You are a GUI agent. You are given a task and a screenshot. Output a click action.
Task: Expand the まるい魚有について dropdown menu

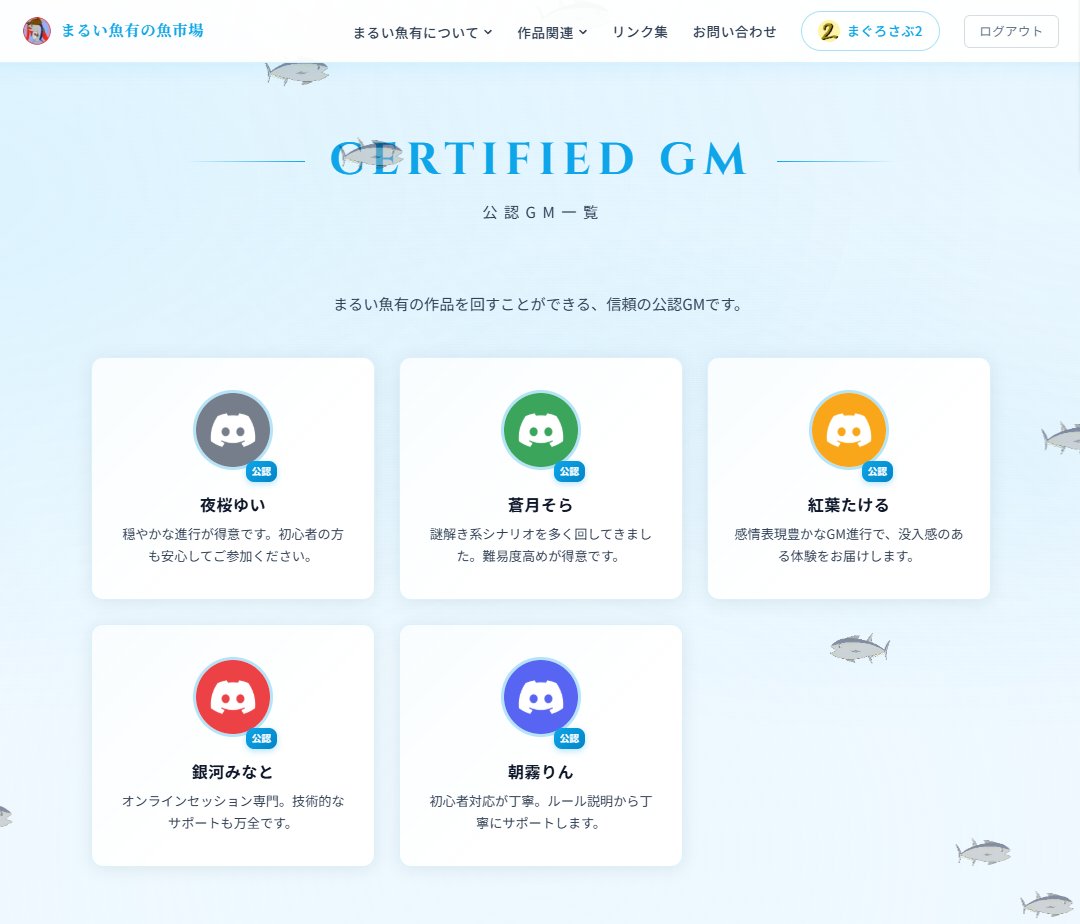422,32
